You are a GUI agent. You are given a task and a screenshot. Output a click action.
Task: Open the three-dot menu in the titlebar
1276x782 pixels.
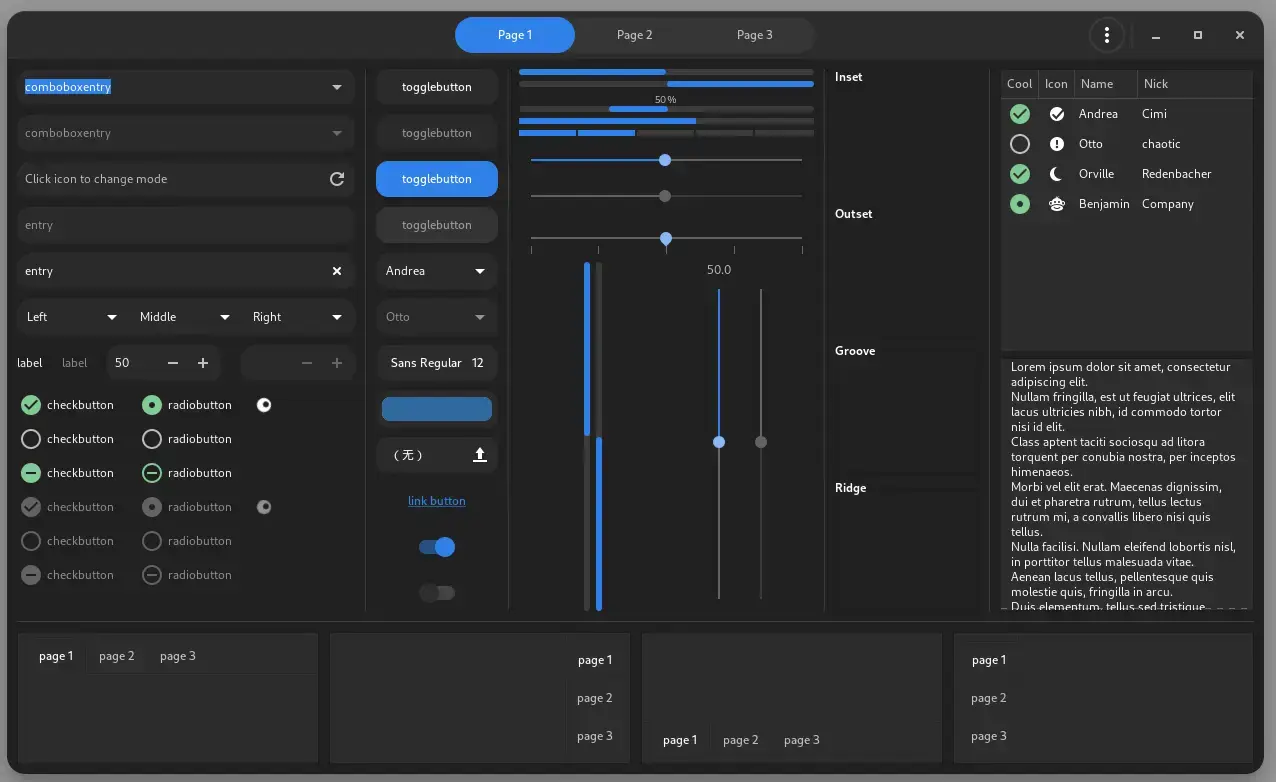(x=1107, y=35)
